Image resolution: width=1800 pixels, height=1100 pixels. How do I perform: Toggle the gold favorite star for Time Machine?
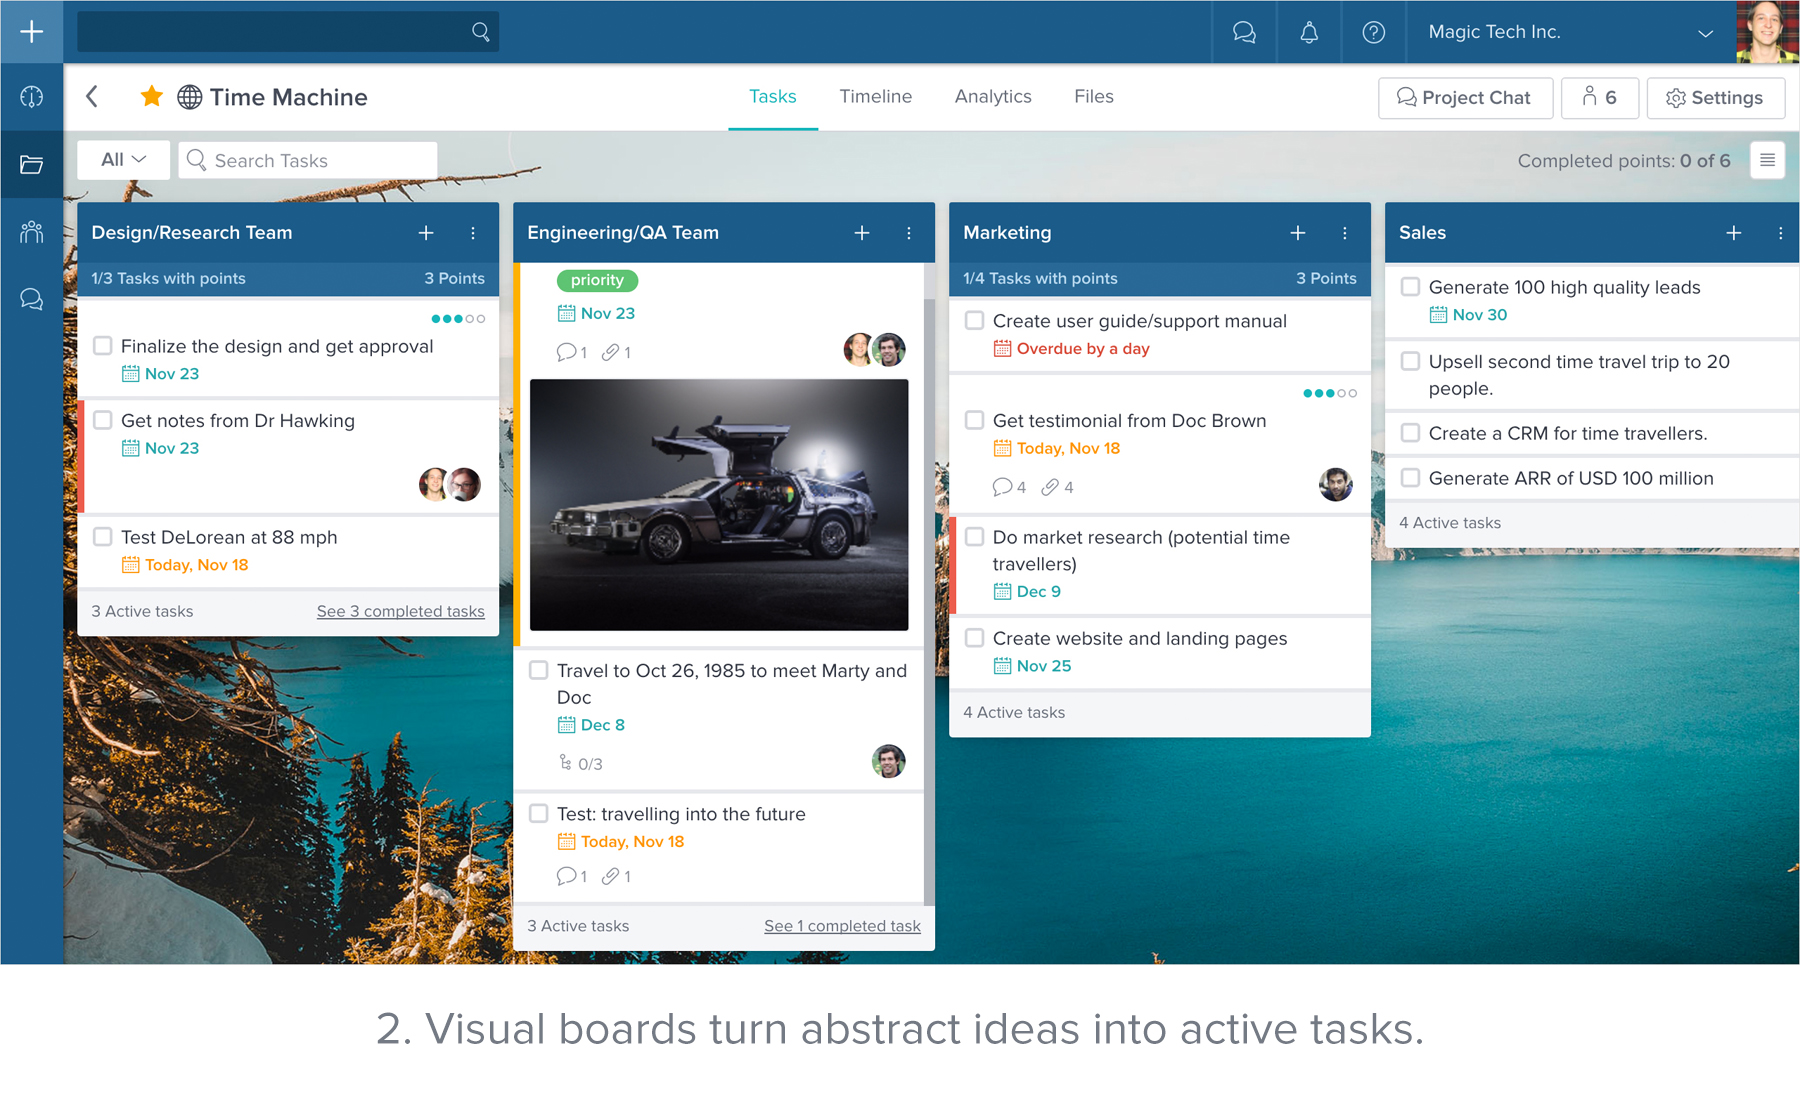[152, 96]
